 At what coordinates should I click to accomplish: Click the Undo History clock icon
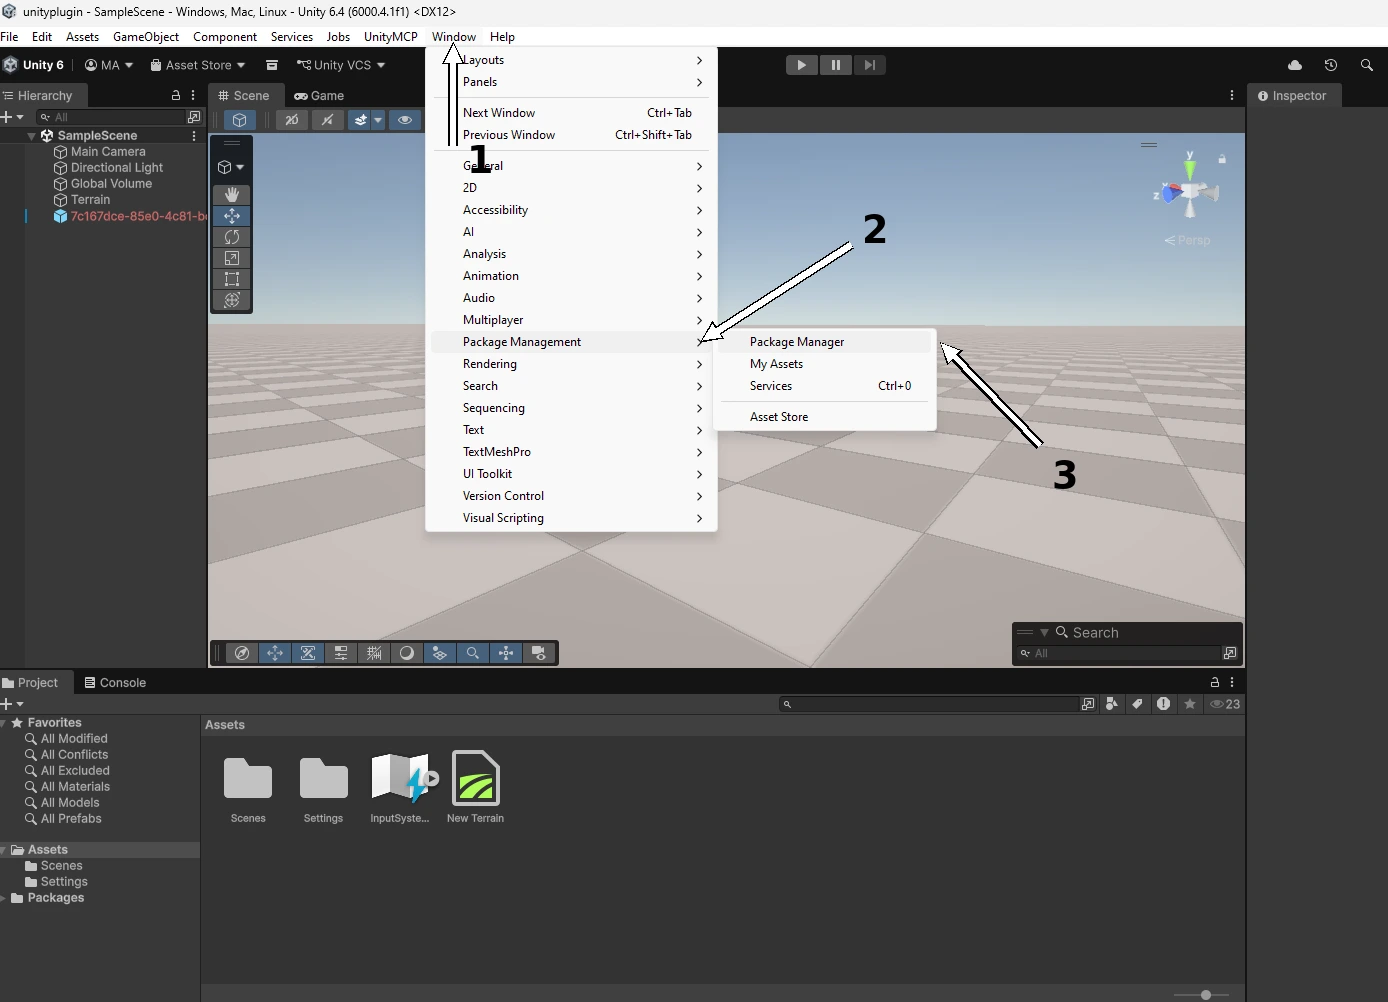1331,65
